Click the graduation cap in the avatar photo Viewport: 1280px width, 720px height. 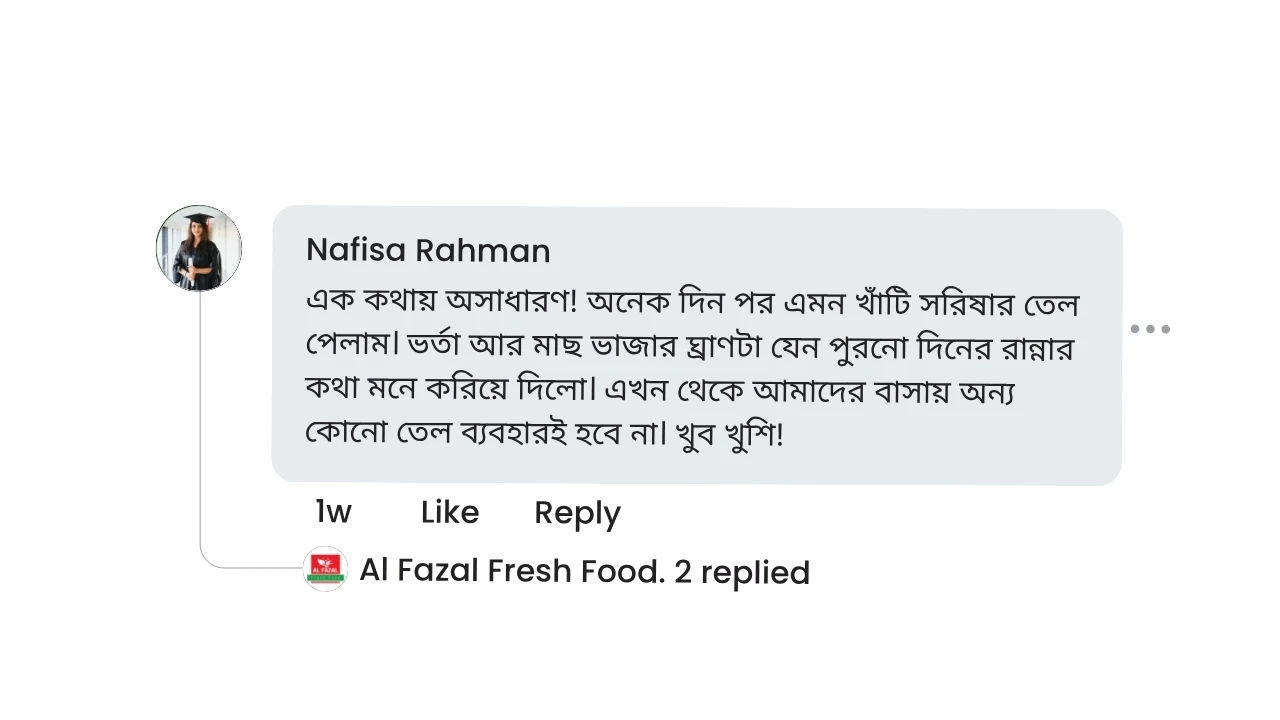(199, 220)
